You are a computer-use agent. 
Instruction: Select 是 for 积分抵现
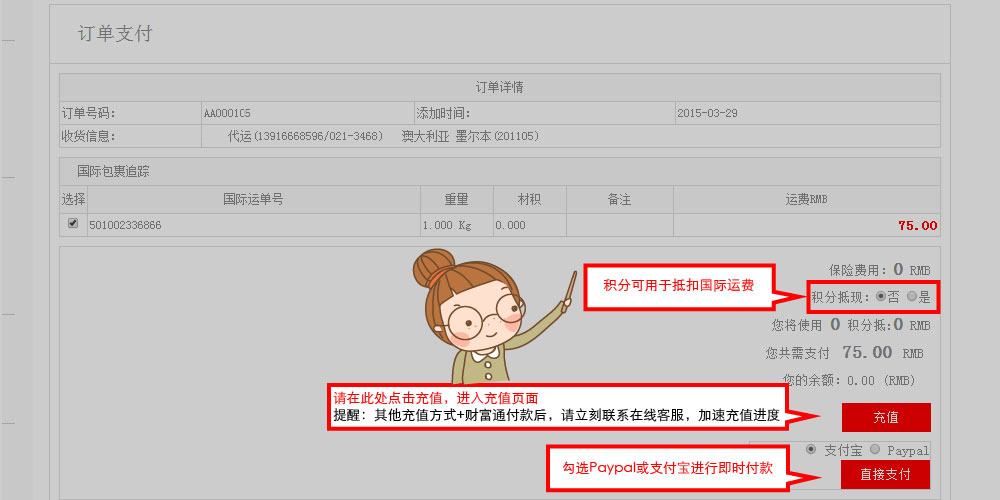coord(911,296)
